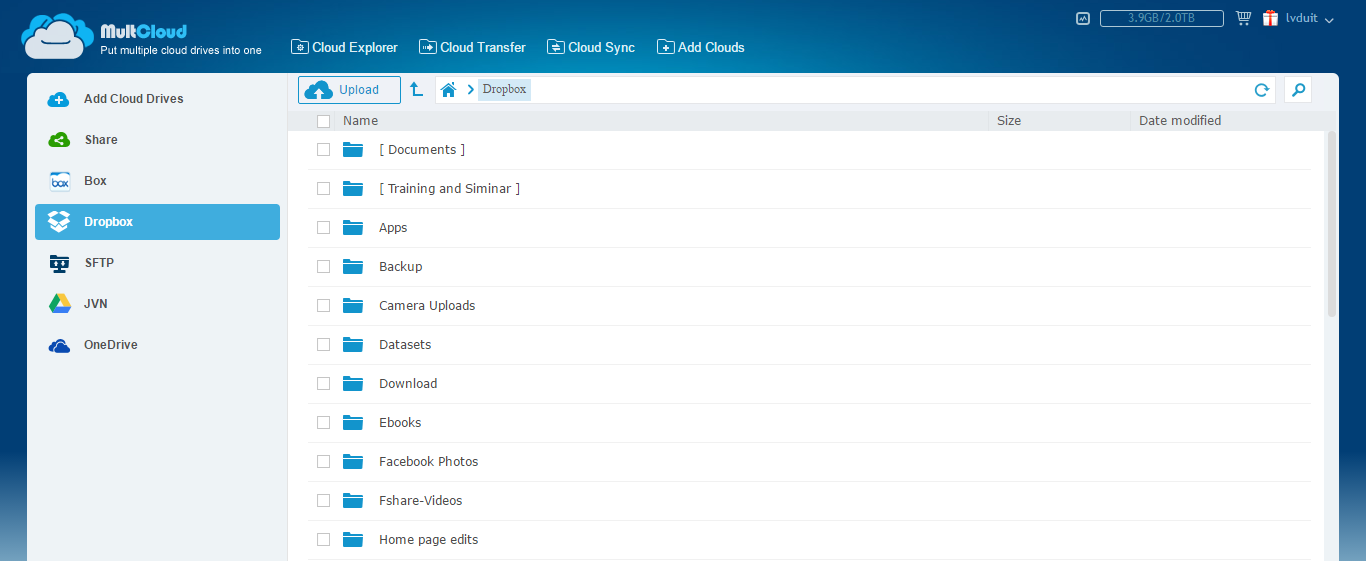The width and height of the screenshot is (1366, 561).
Task: Click the 3.9GB/2.0TB storage usage bar
Action: point(1162,18)
